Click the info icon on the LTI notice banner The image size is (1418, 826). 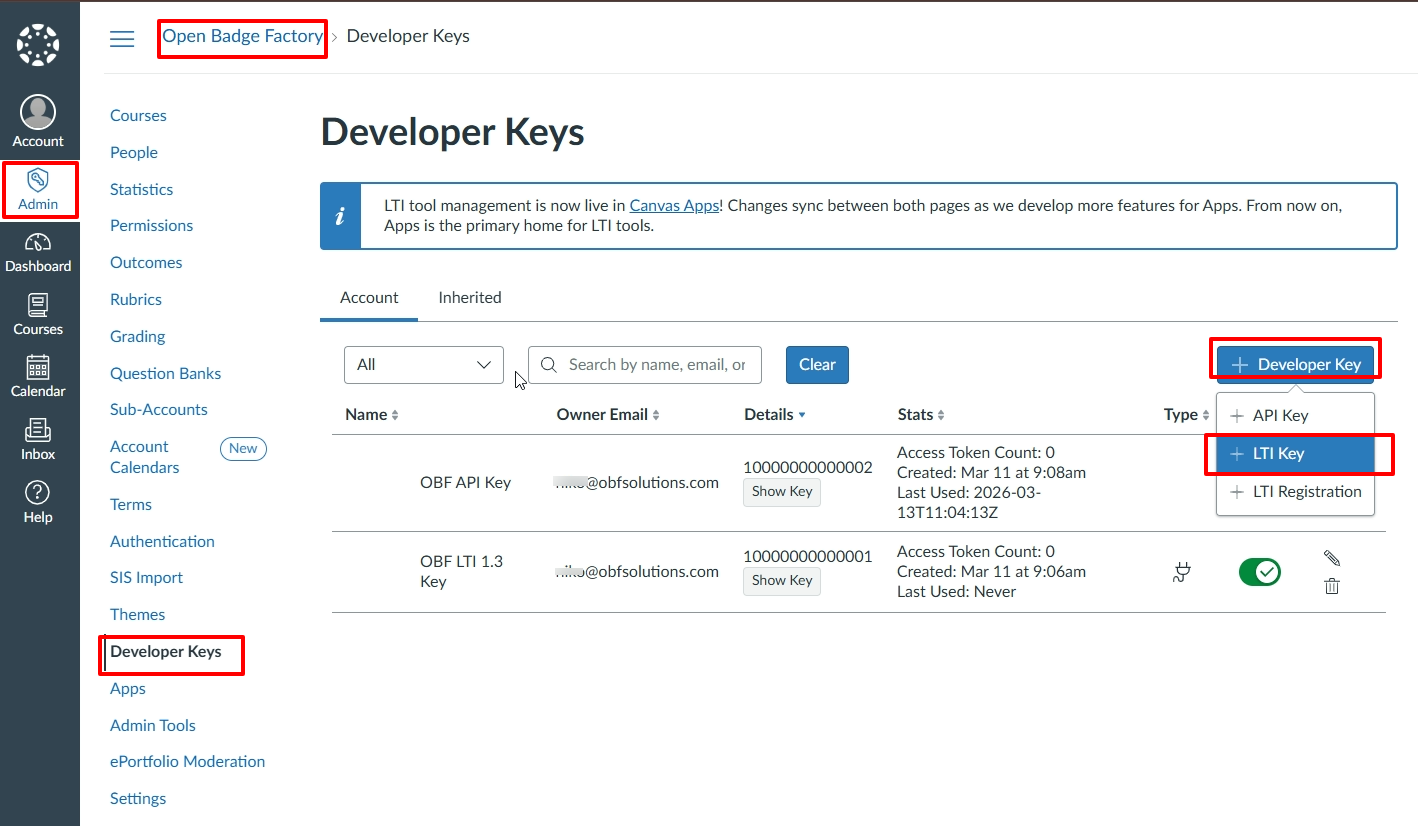pos(341,216)
